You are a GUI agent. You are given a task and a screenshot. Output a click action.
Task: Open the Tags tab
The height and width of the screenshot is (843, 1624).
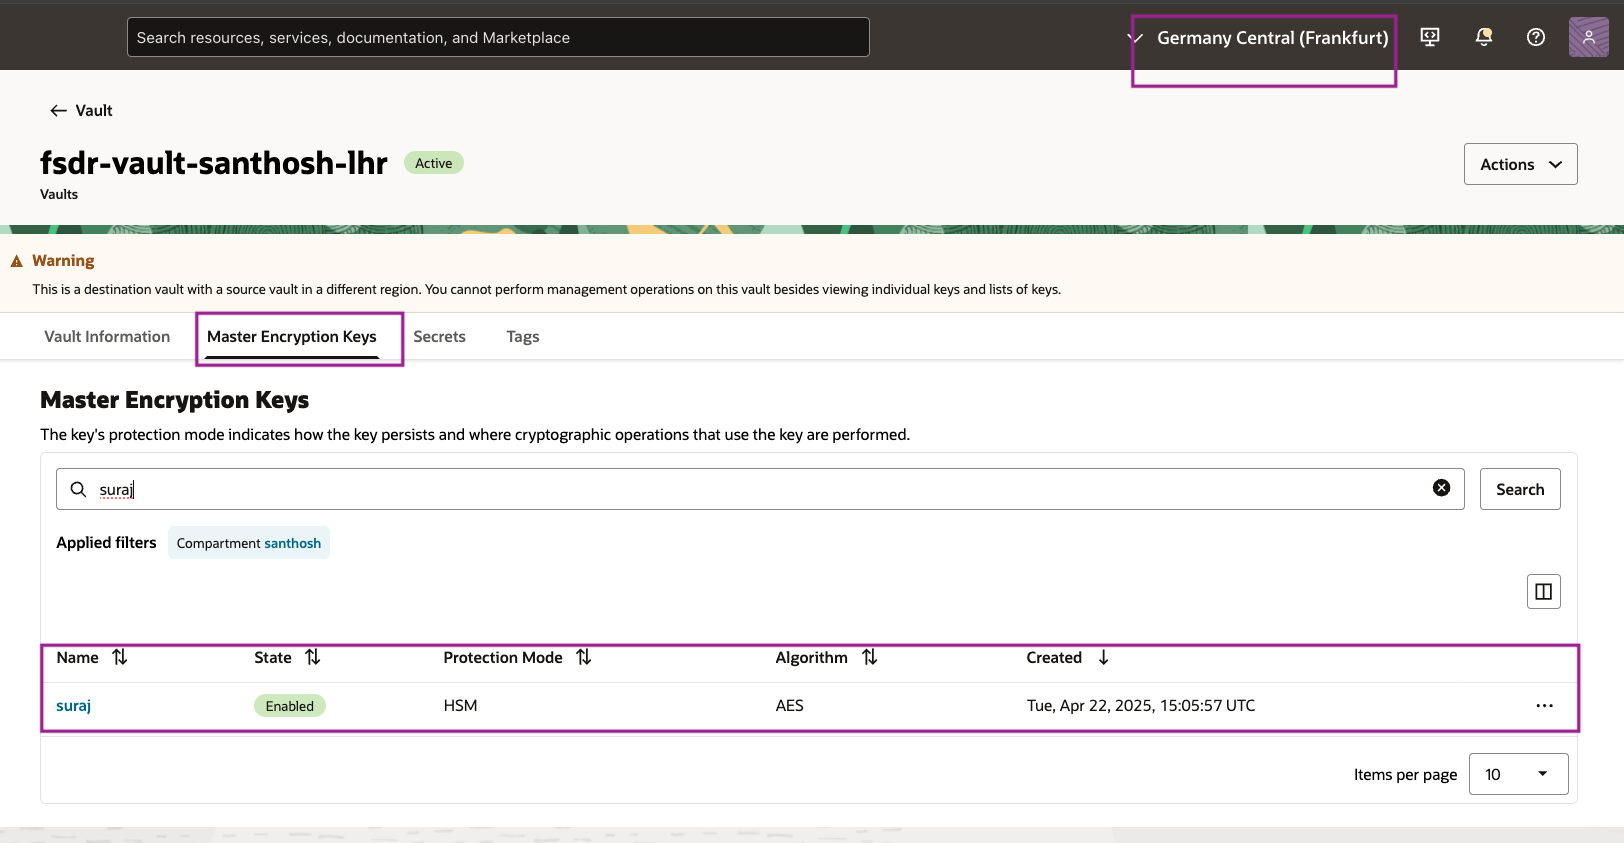click(x=523, y=337)
